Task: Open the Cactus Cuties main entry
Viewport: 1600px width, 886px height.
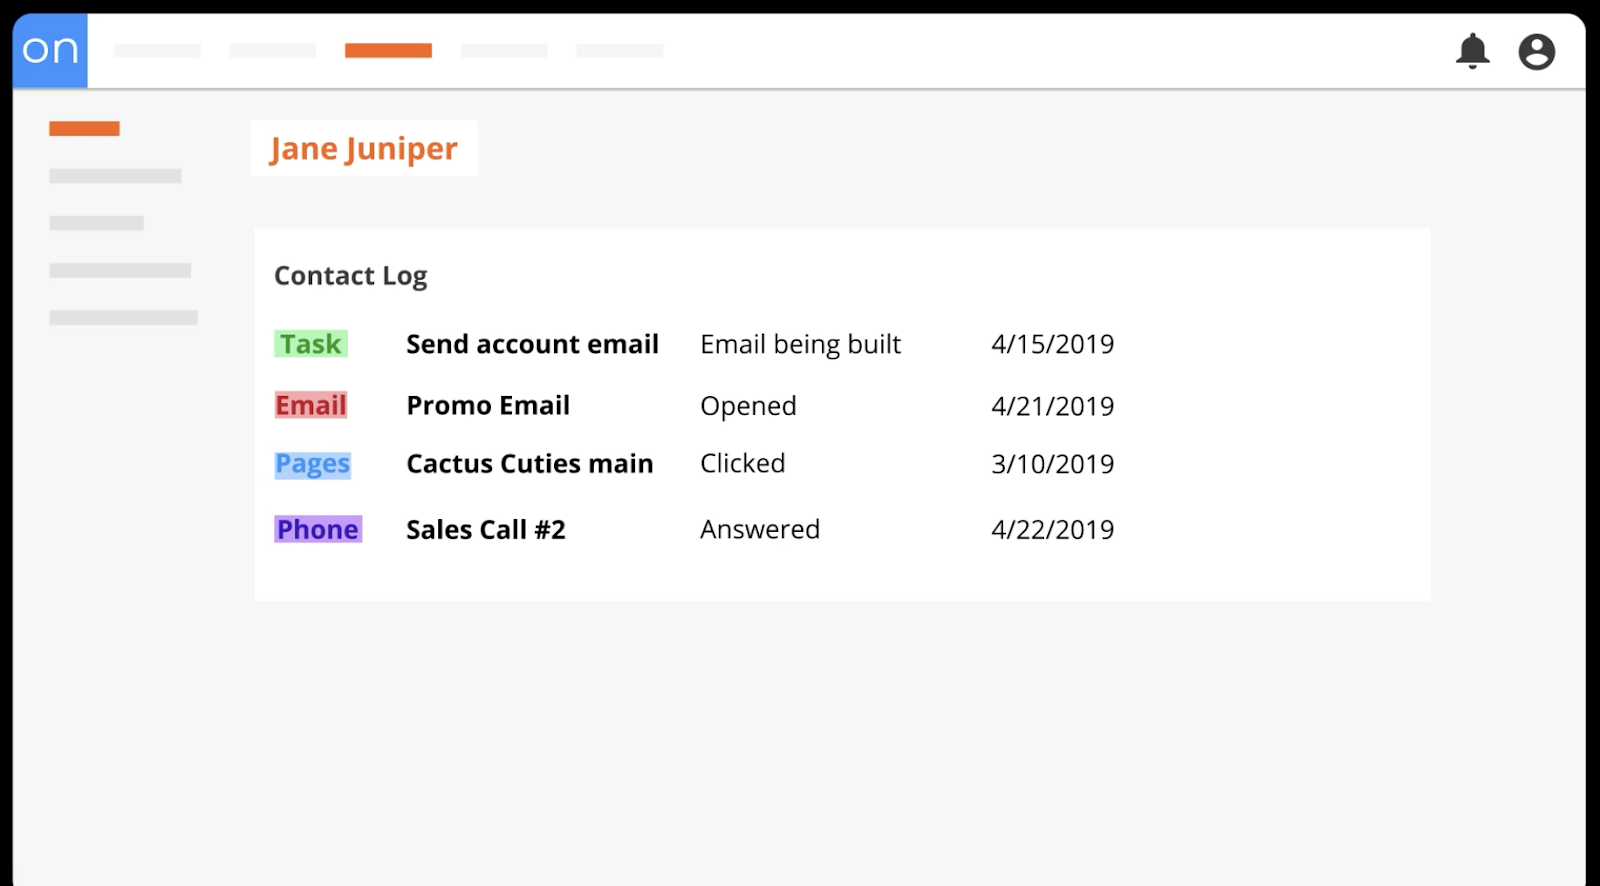Action: pos(530,464)
